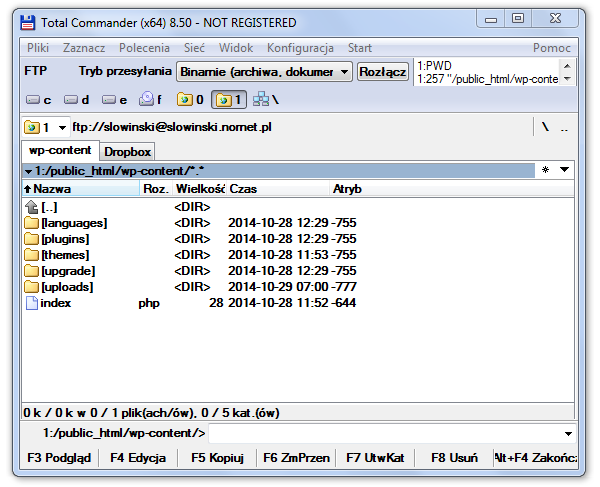
Task: Click the ftp://slowinski@slowinski.nornet.pl address text
Action: tap(172, 127)
